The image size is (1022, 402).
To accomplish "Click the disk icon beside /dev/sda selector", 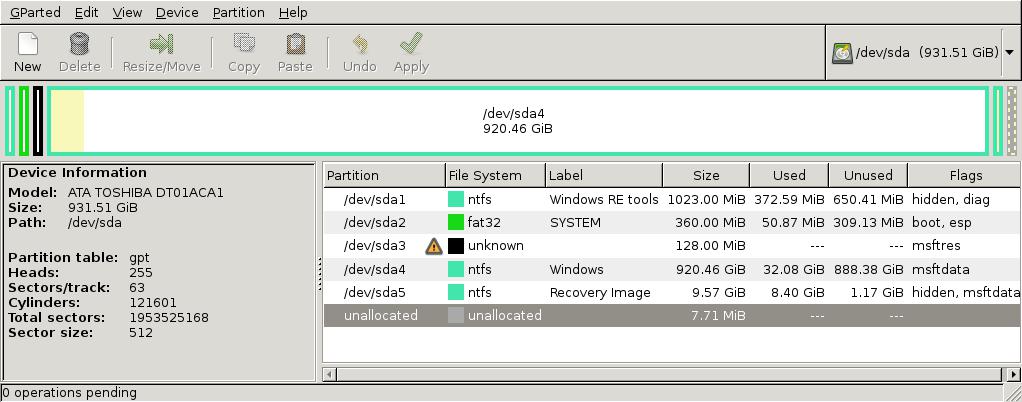I will point(842,53).
